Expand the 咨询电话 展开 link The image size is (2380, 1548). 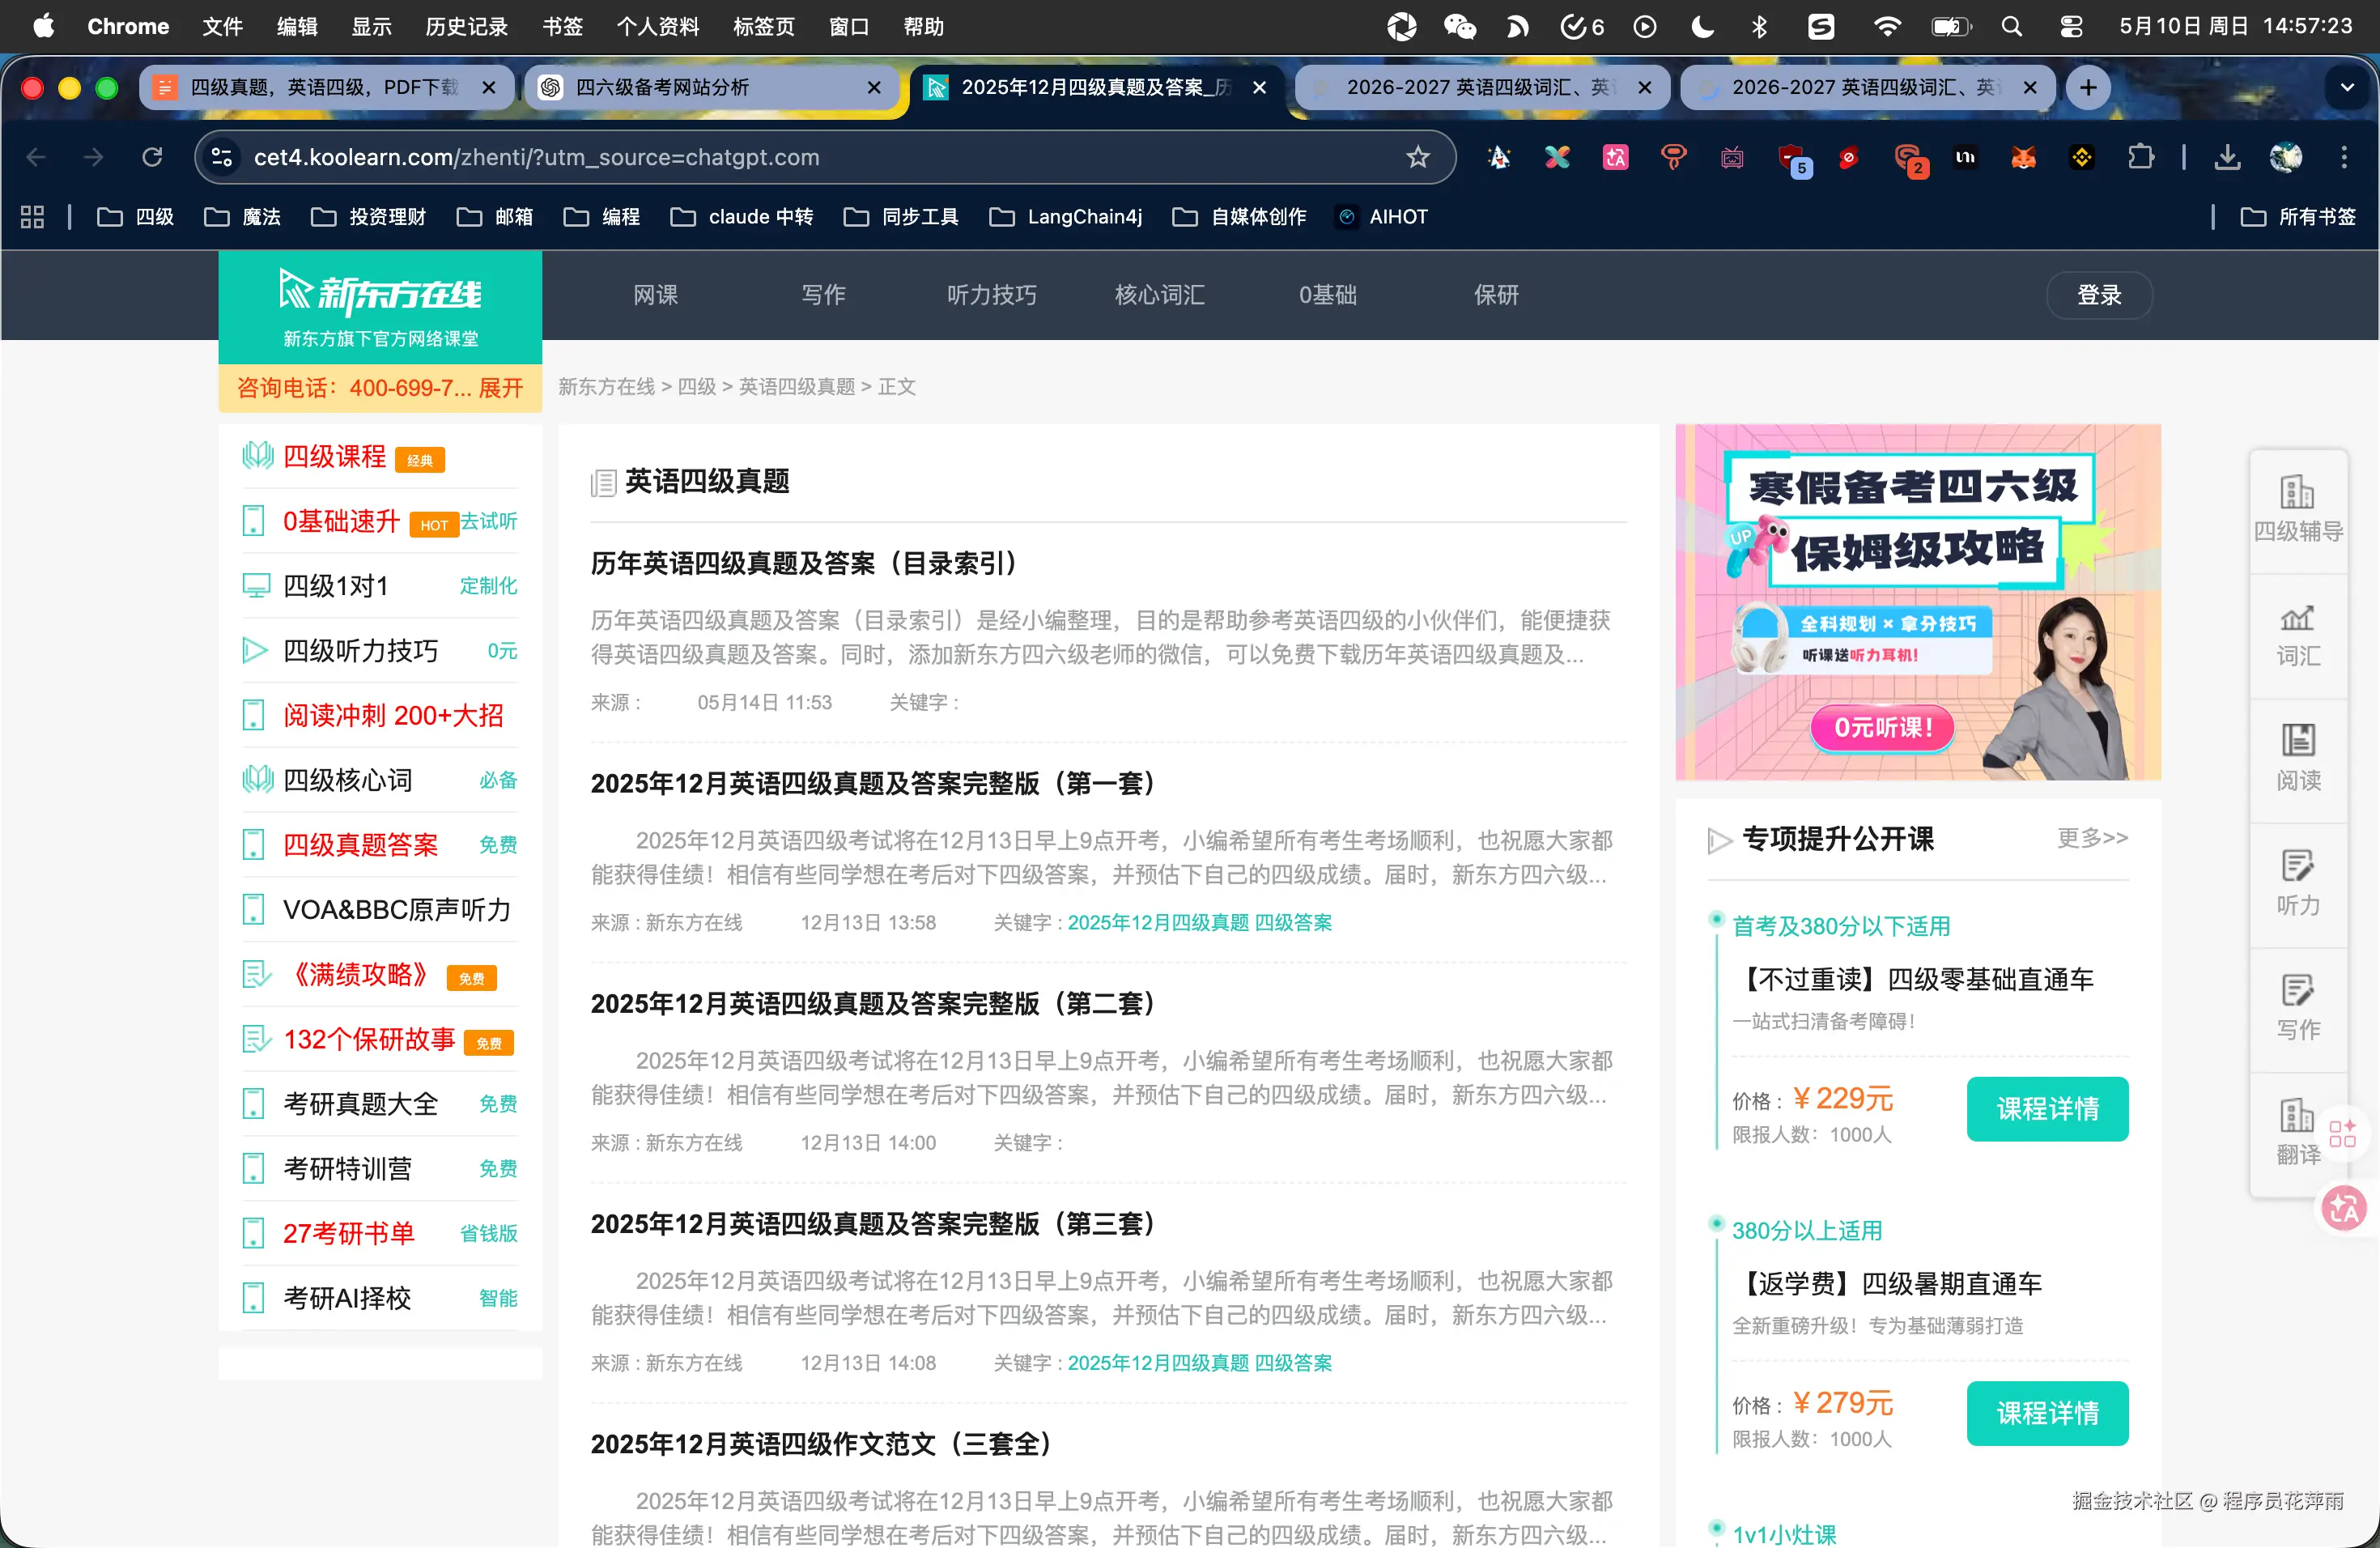tap(501, 388)
